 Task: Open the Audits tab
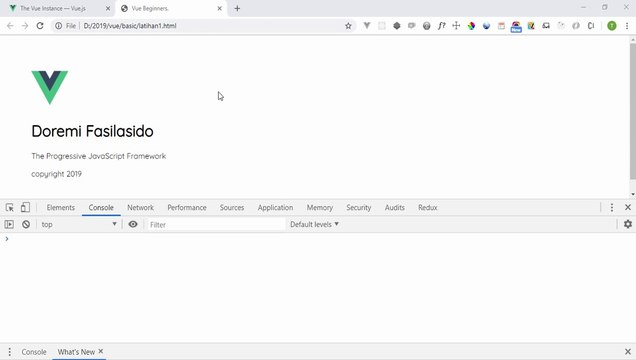(x=395, y=208)
